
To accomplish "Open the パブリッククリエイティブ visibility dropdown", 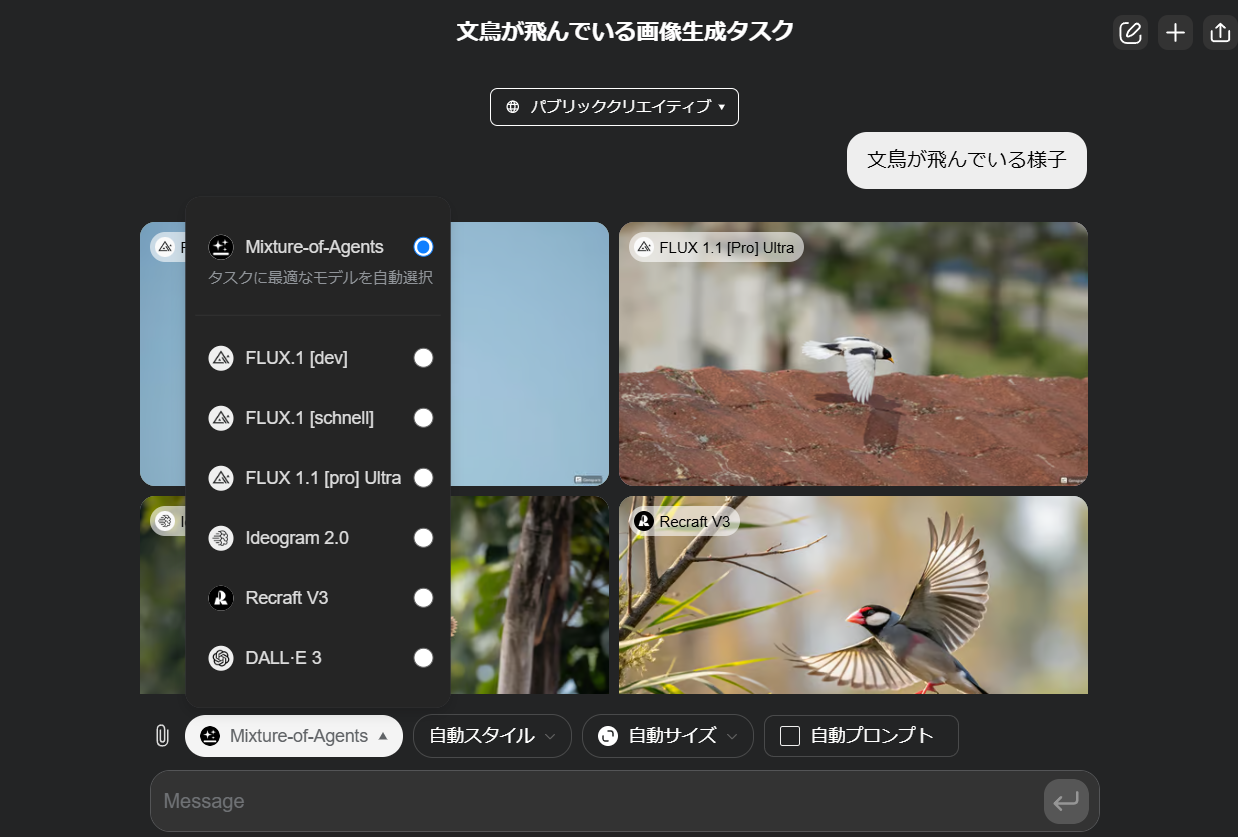I will 614,107.
